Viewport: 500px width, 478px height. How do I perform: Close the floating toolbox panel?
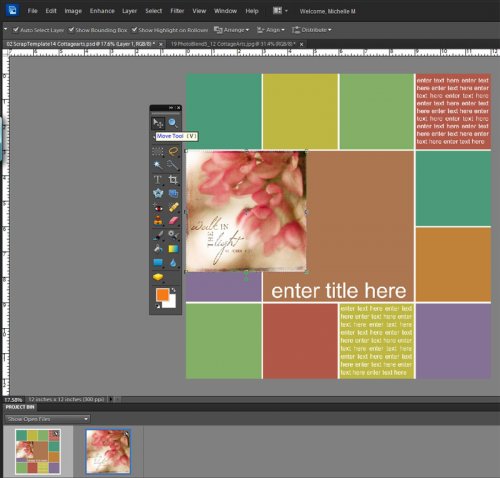178,108
